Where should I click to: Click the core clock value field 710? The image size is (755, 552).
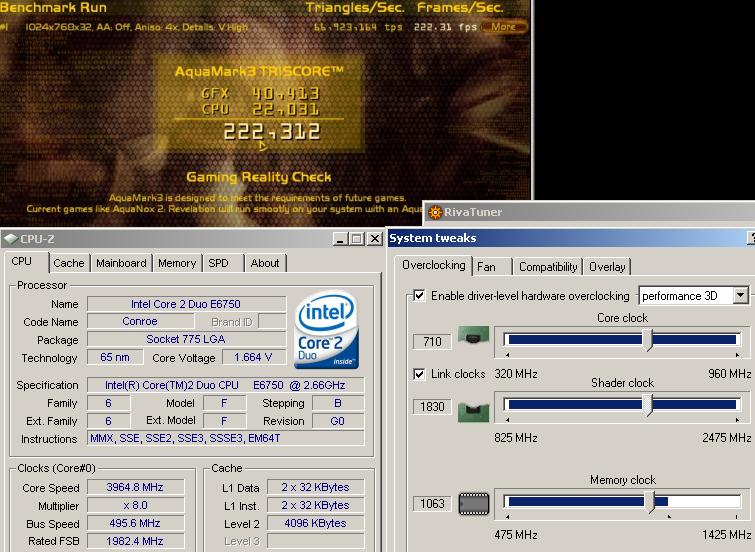pos(432,342)
